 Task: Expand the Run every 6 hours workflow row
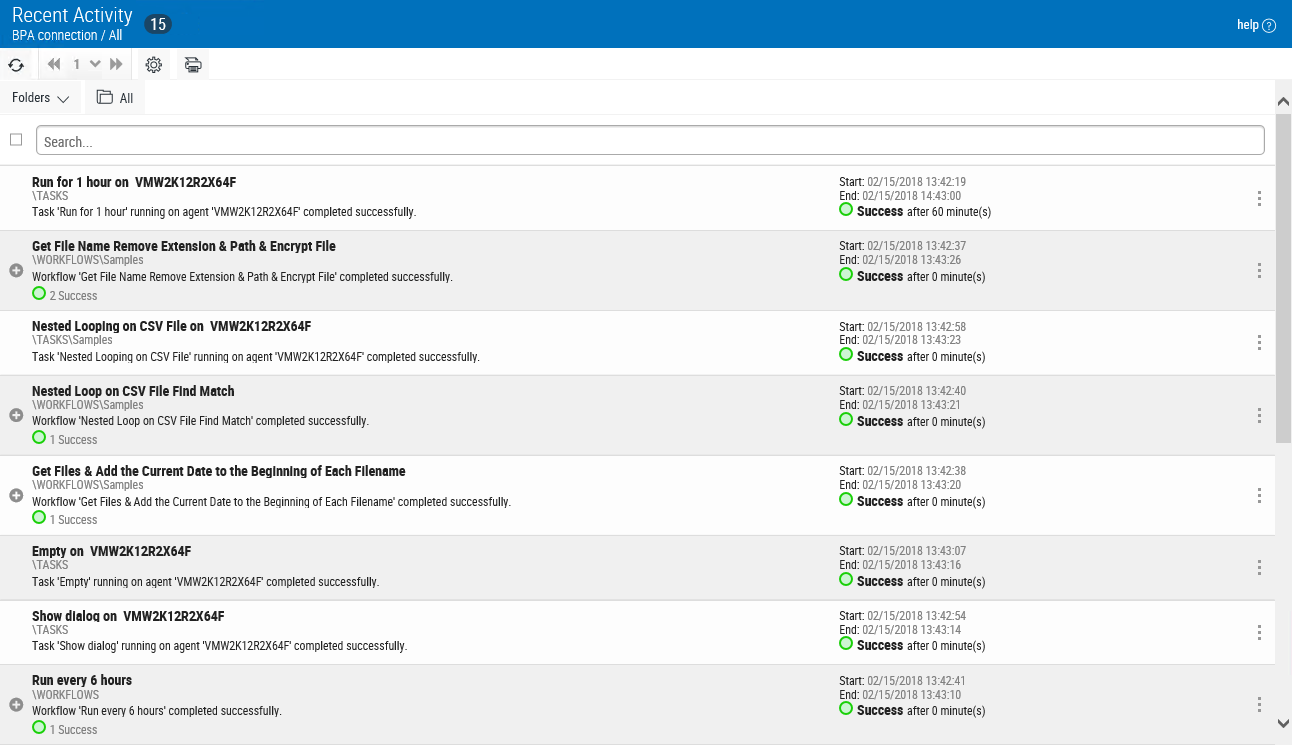[x=16, y=704]
